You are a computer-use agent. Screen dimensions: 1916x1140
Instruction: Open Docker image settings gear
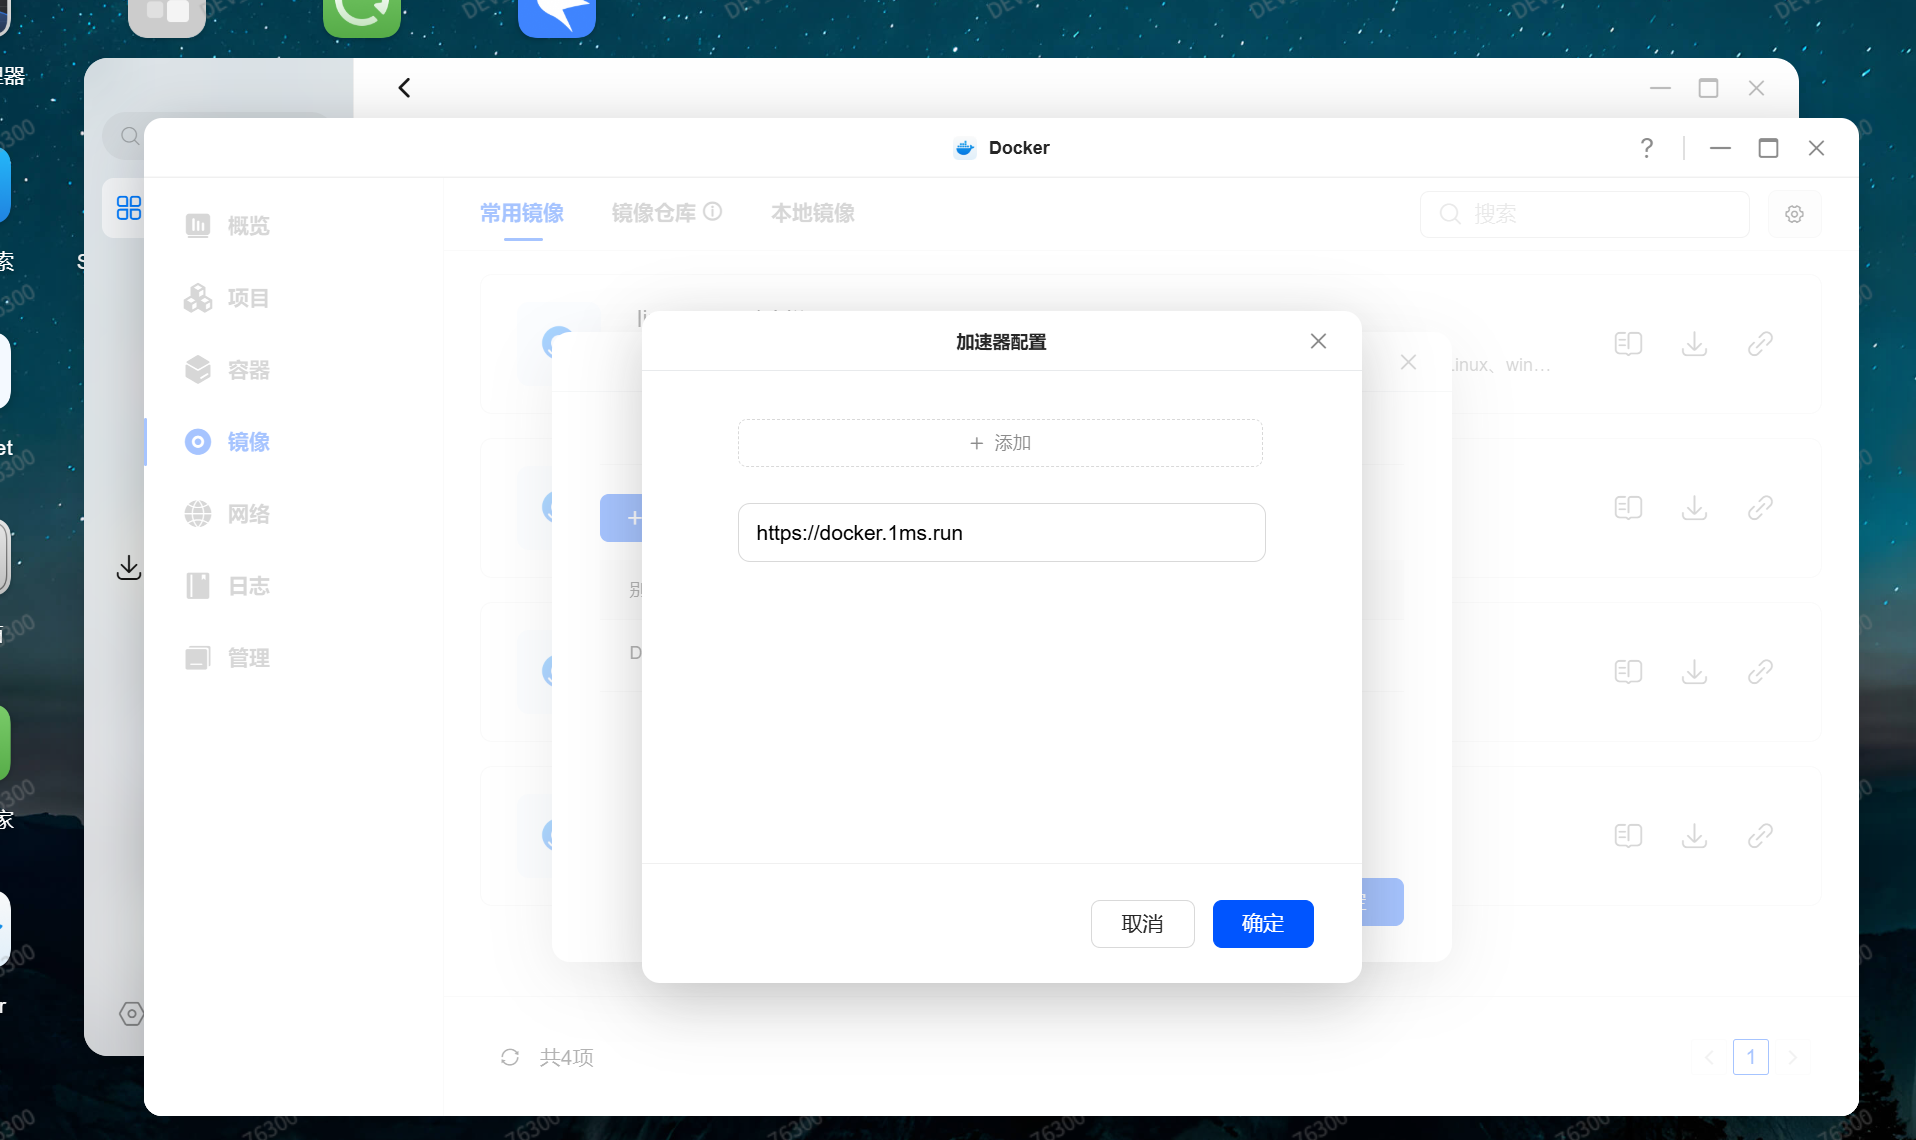[1795, 214]
